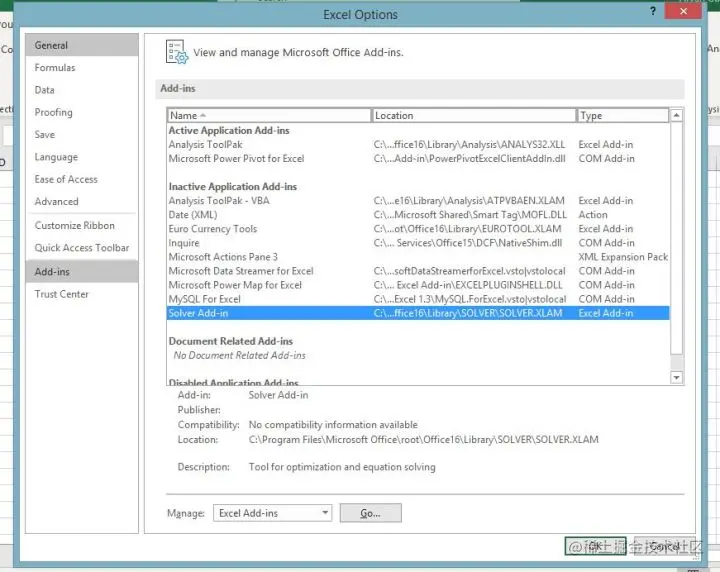Open the General options category
The image size is (720, 572).
82,45
